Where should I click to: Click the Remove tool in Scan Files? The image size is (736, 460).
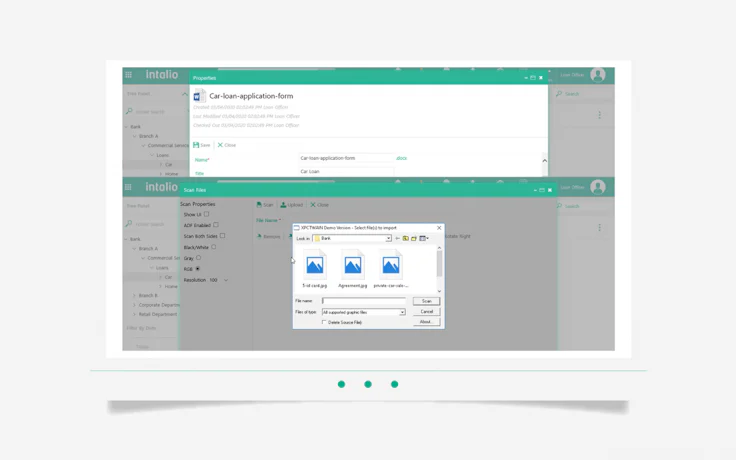268,237
